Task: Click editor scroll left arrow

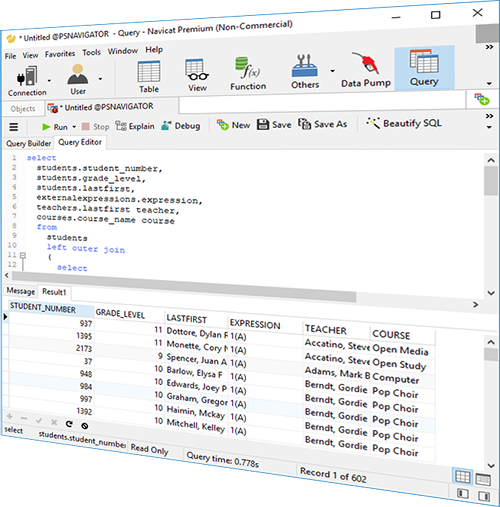Action: (x=7, y=275)
